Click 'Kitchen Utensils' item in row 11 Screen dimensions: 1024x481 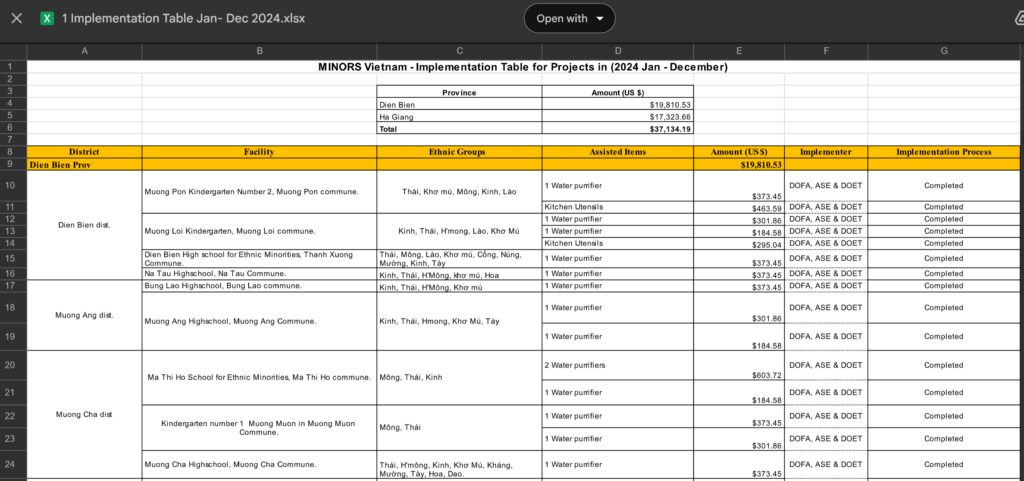[618, 207]
